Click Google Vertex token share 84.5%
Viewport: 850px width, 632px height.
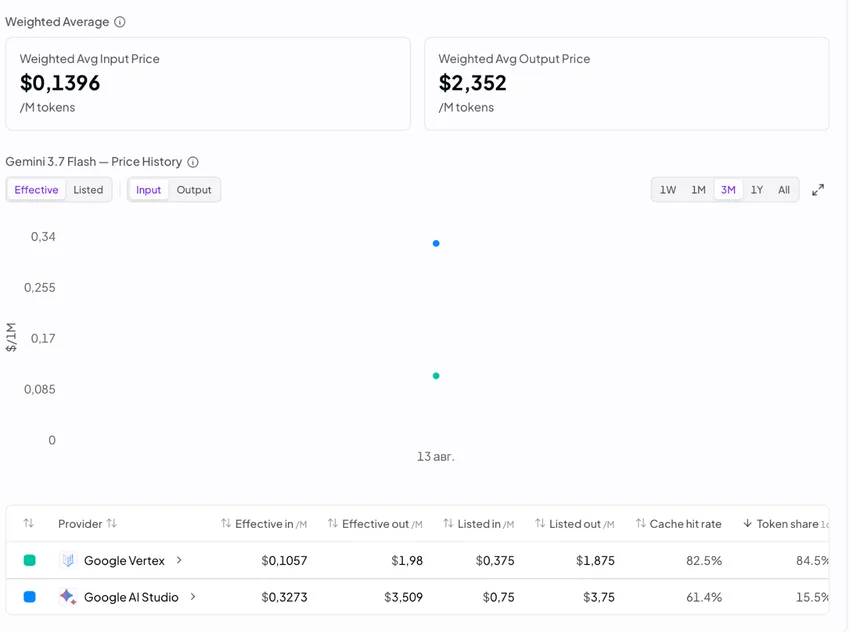tap(813, 560)
